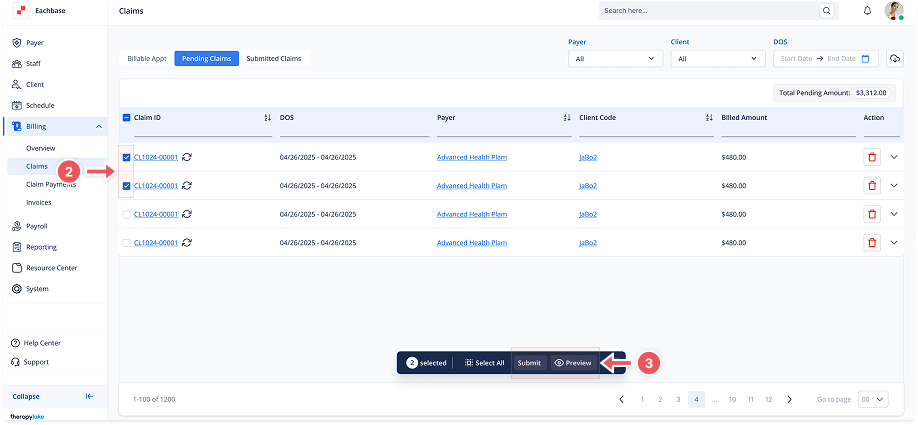Collapse the Billing menu in the sidebar
The height and width of the screenshot is (425, 918).
[98, 126]
